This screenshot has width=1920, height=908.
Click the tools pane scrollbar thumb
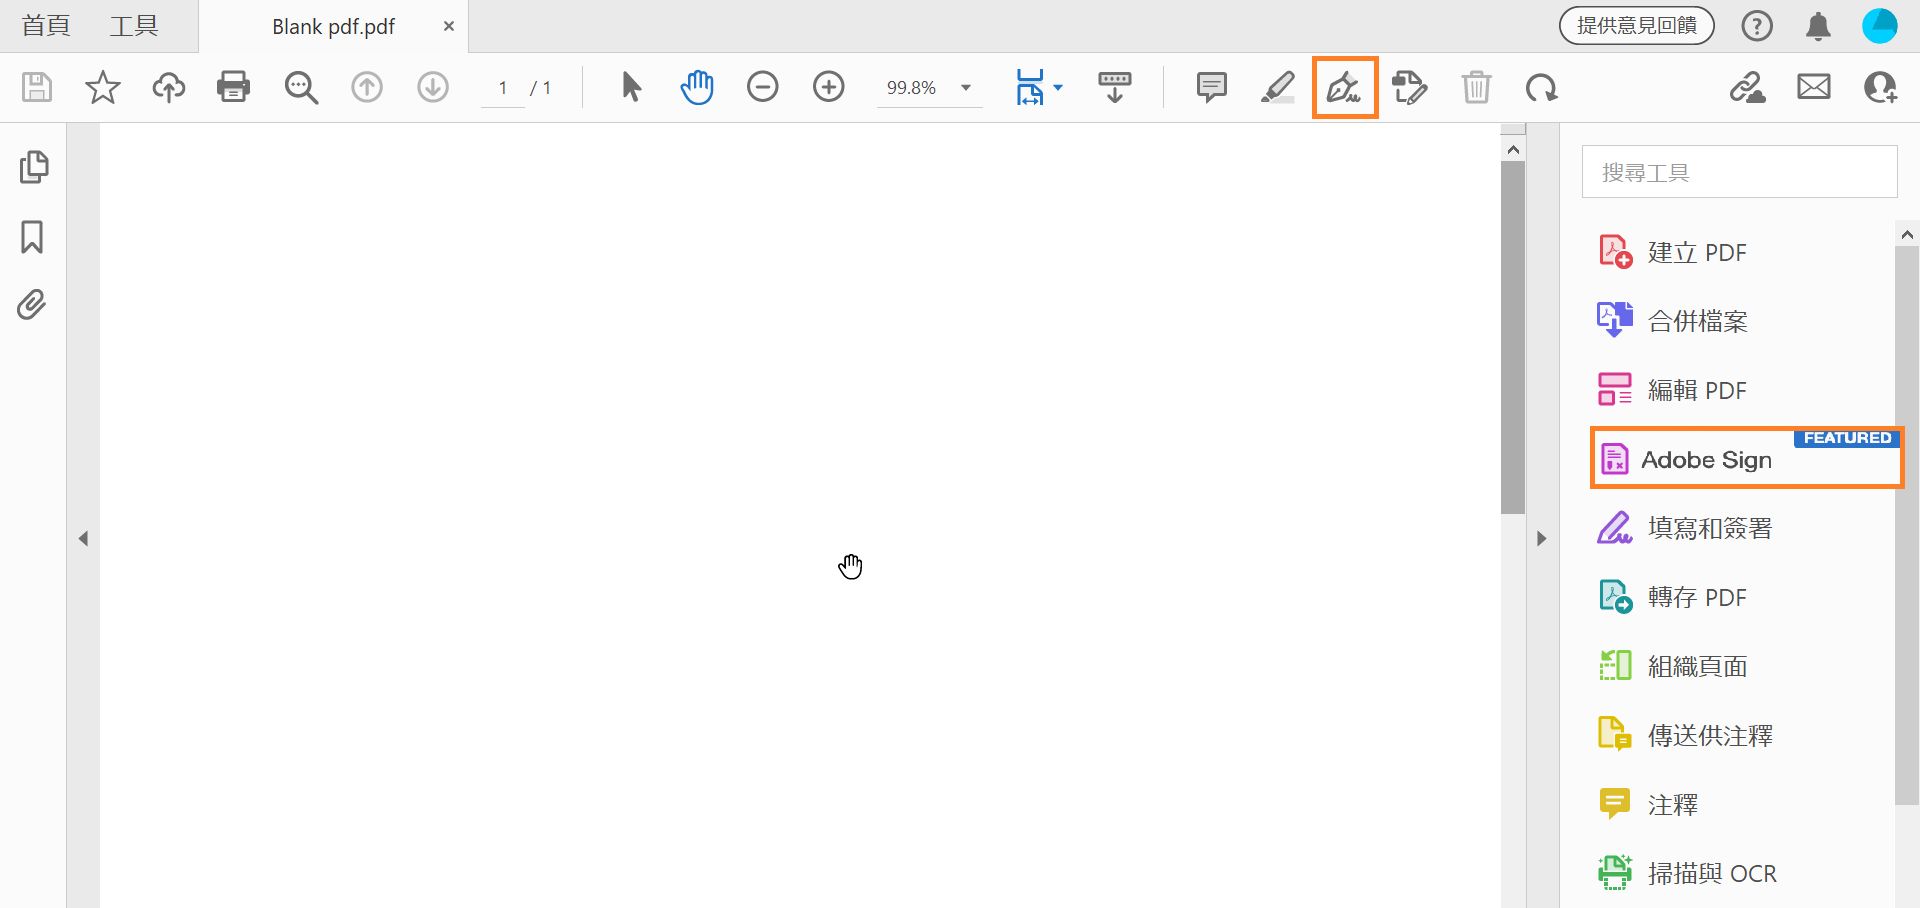(x=1907, y=525)
